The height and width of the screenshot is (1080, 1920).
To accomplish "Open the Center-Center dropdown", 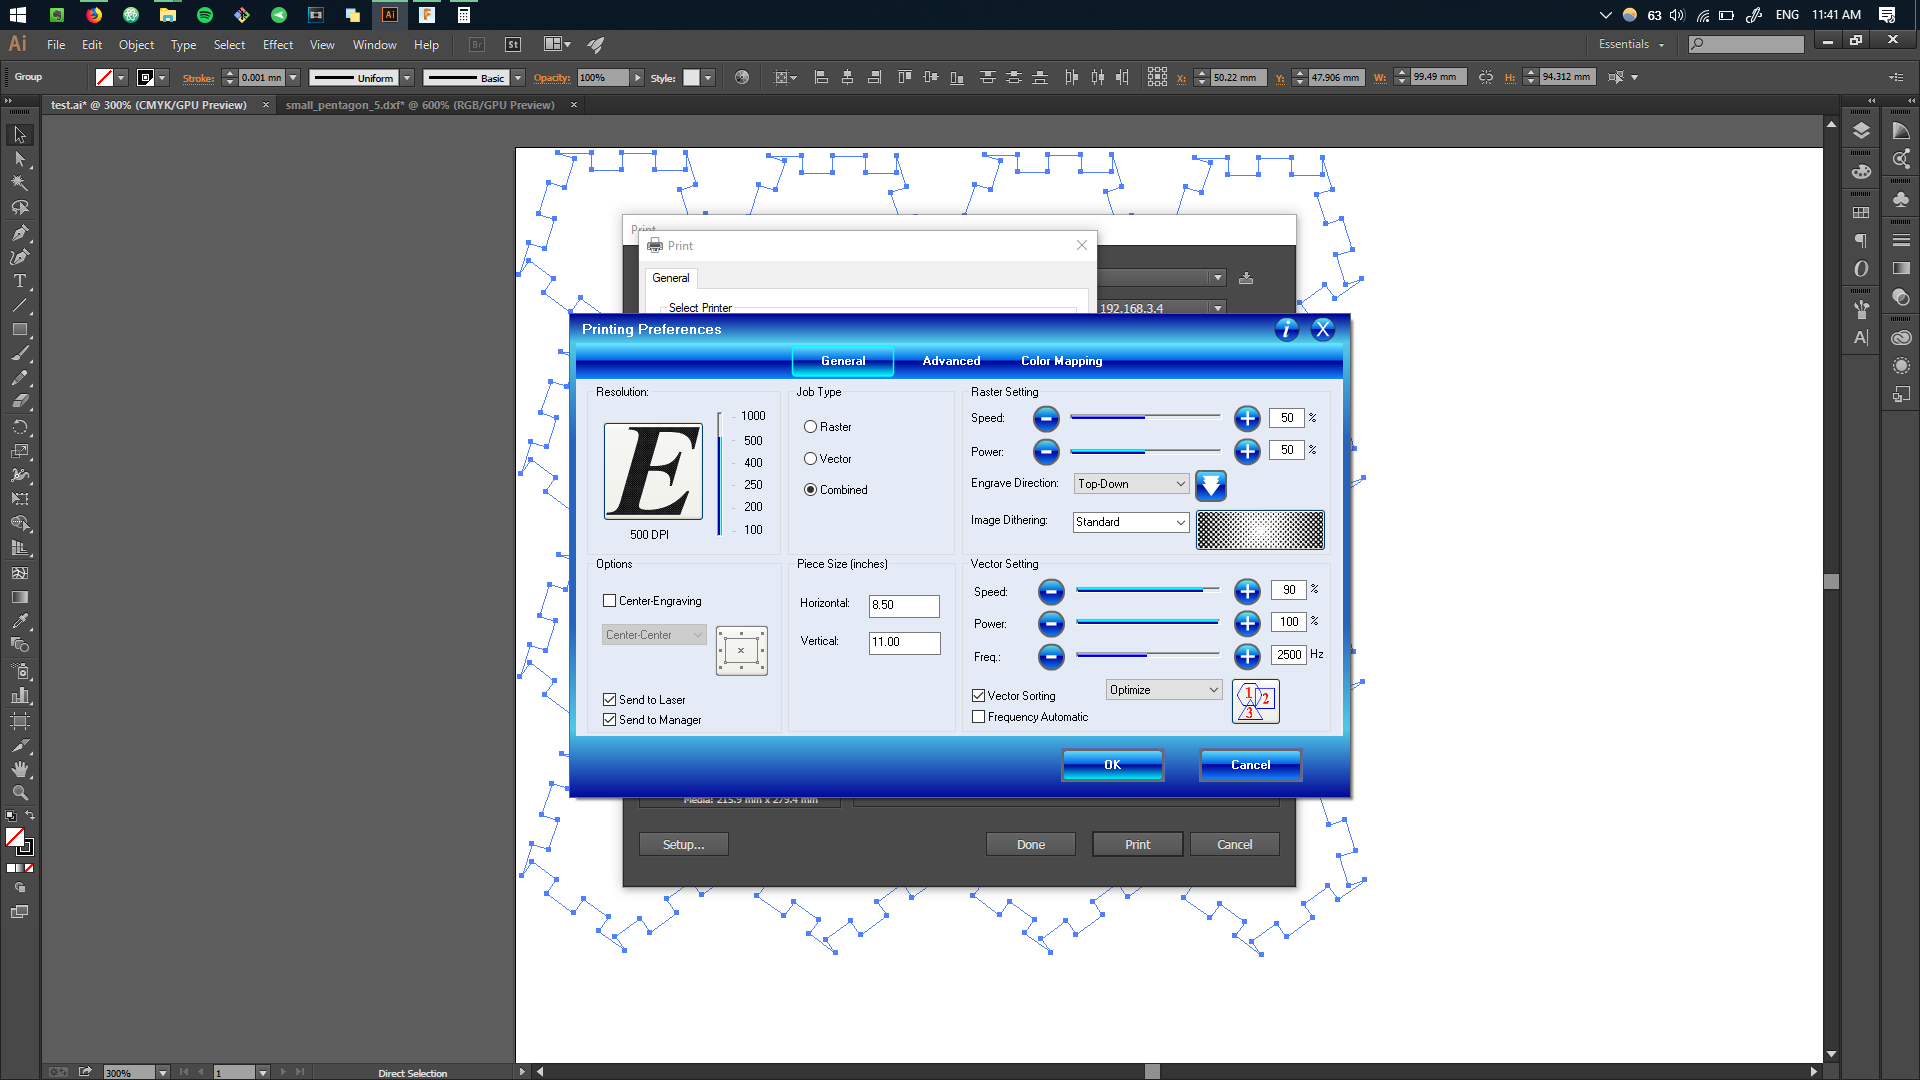I will 654,635.
